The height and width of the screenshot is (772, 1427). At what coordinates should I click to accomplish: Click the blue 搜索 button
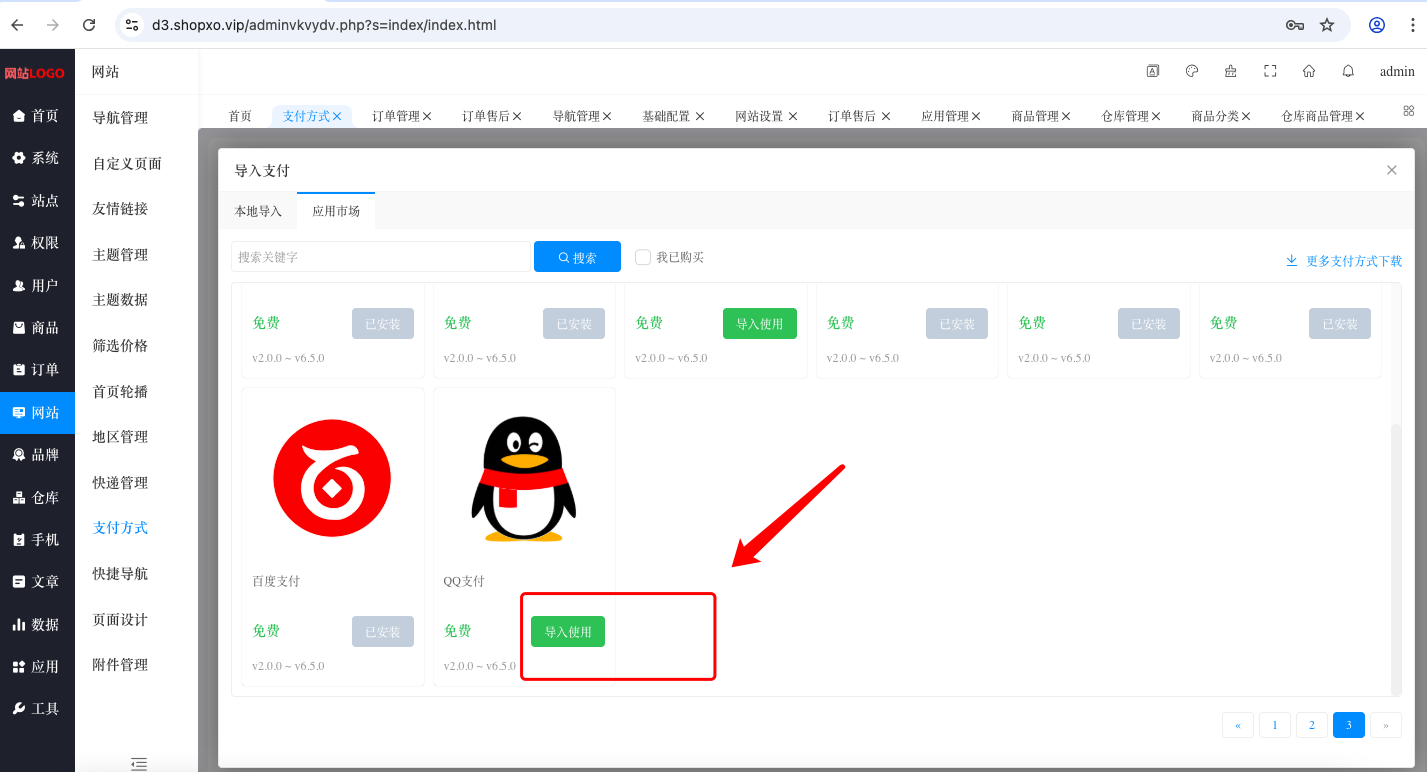tap(577, 257)
